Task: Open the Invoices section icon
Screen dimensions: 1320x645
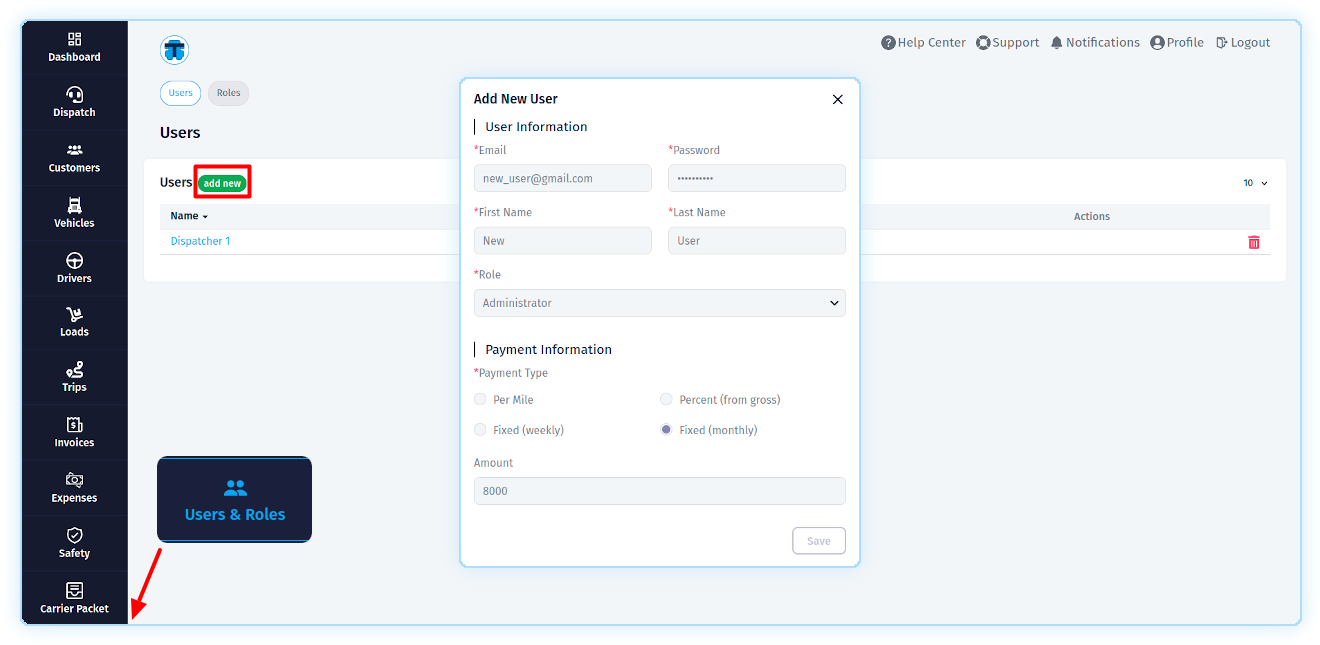Action: point(74,425)
